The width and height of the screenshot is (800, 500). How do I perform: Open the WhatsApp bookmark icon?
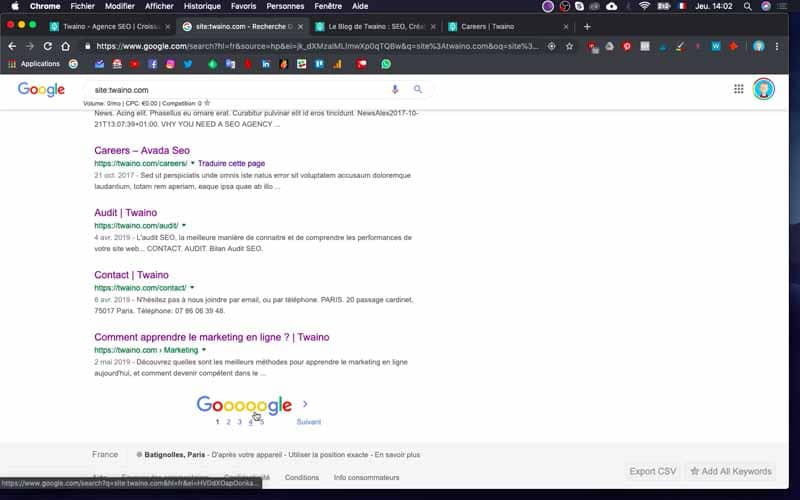click(x=386, y=64)
